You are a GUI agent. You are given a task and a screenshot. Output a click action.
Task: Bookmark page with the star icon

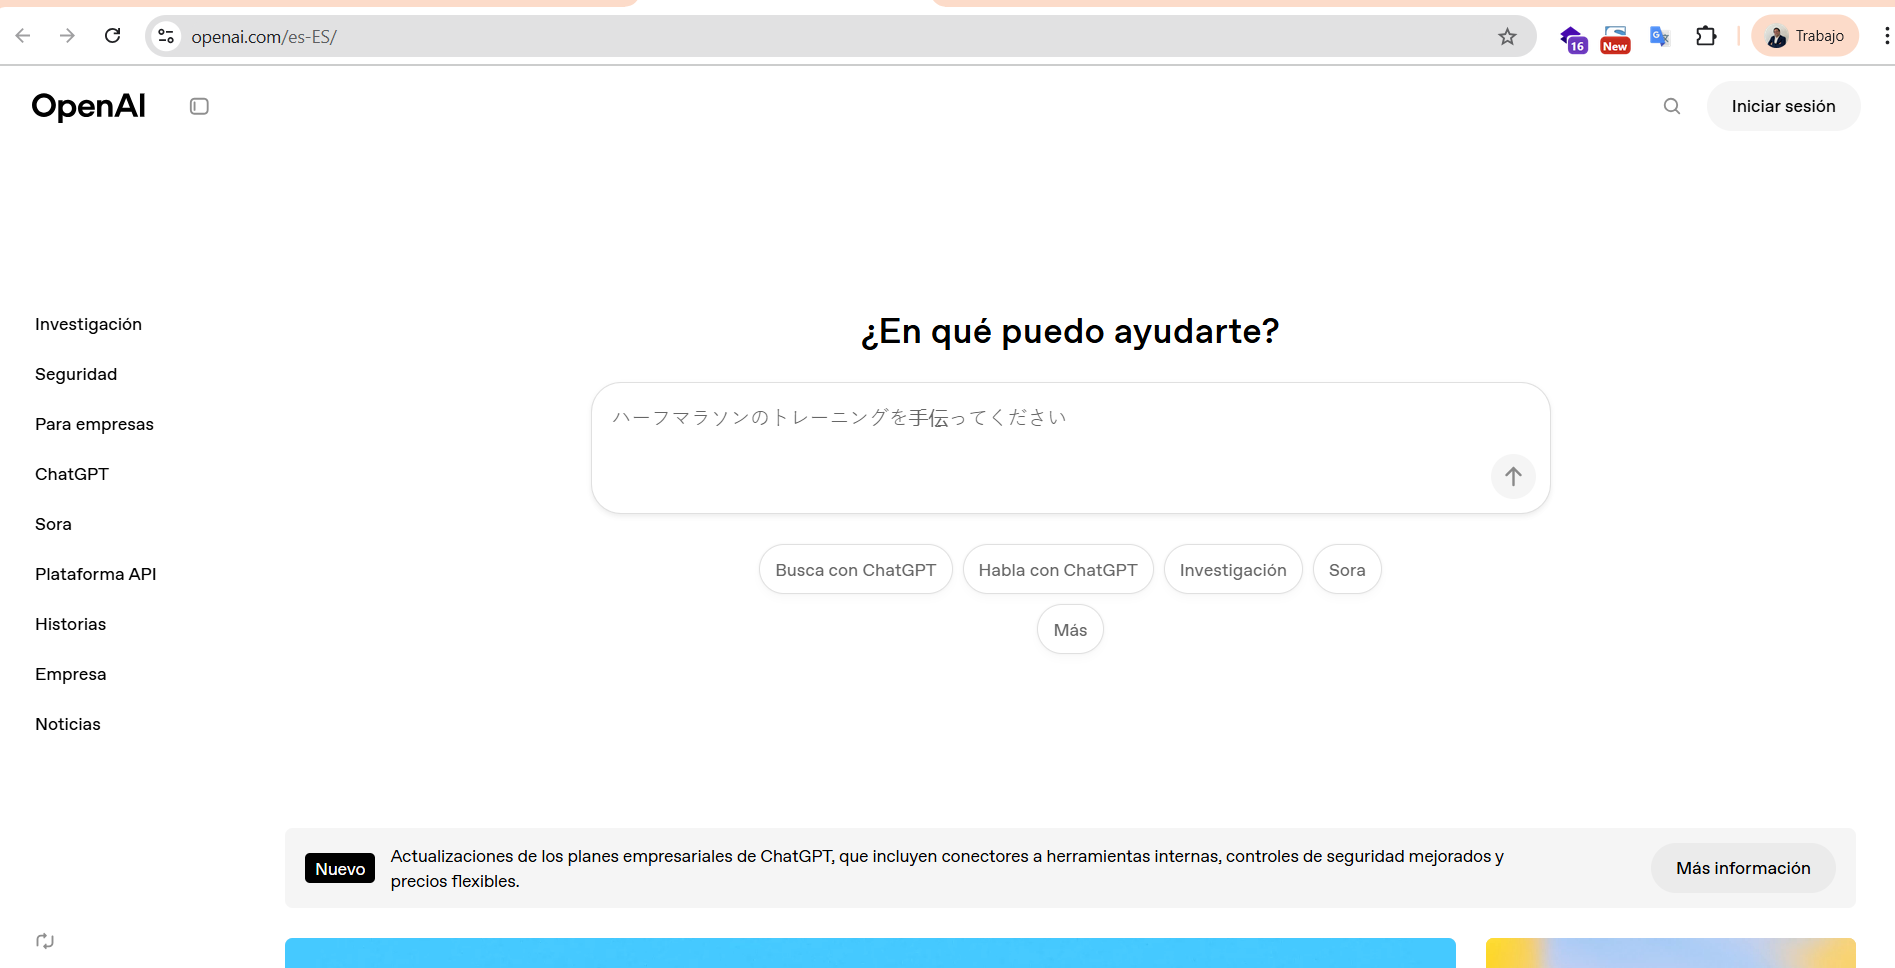point(1507,37)
